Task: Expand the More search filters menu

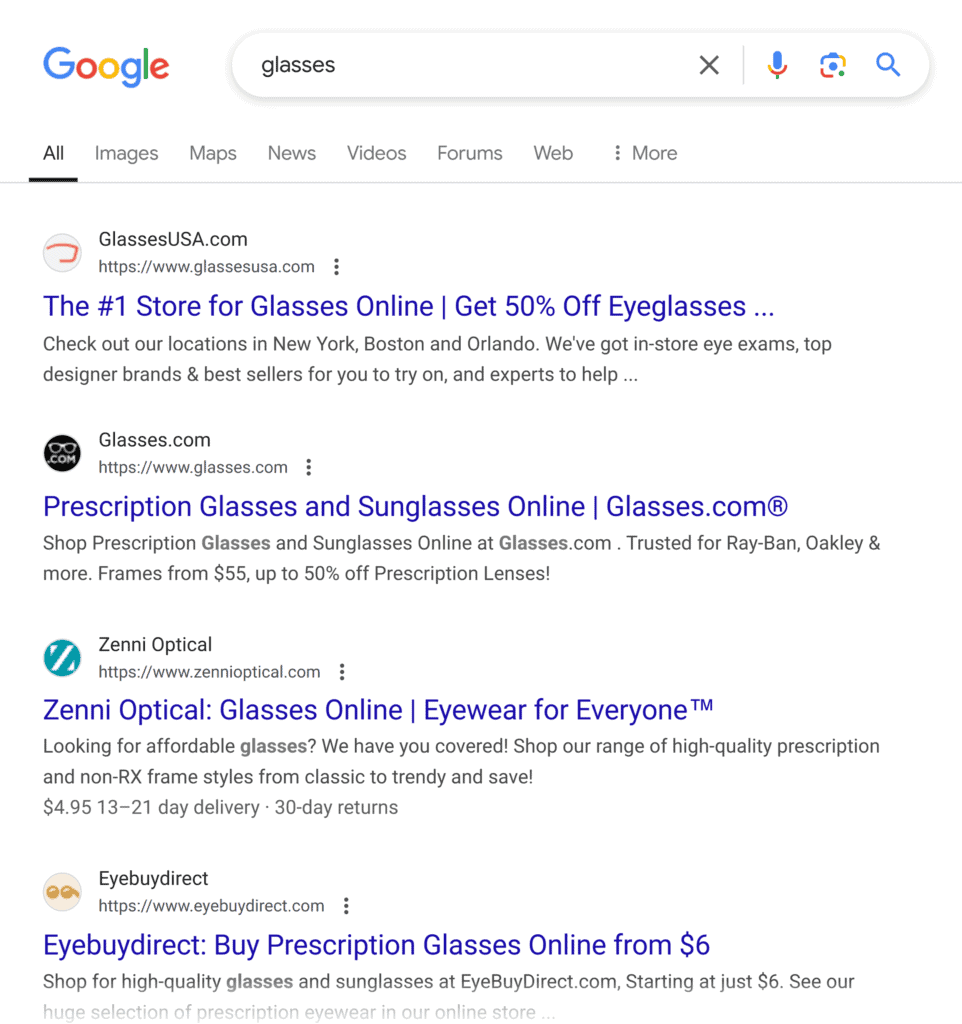Action: tap(645, 153)
